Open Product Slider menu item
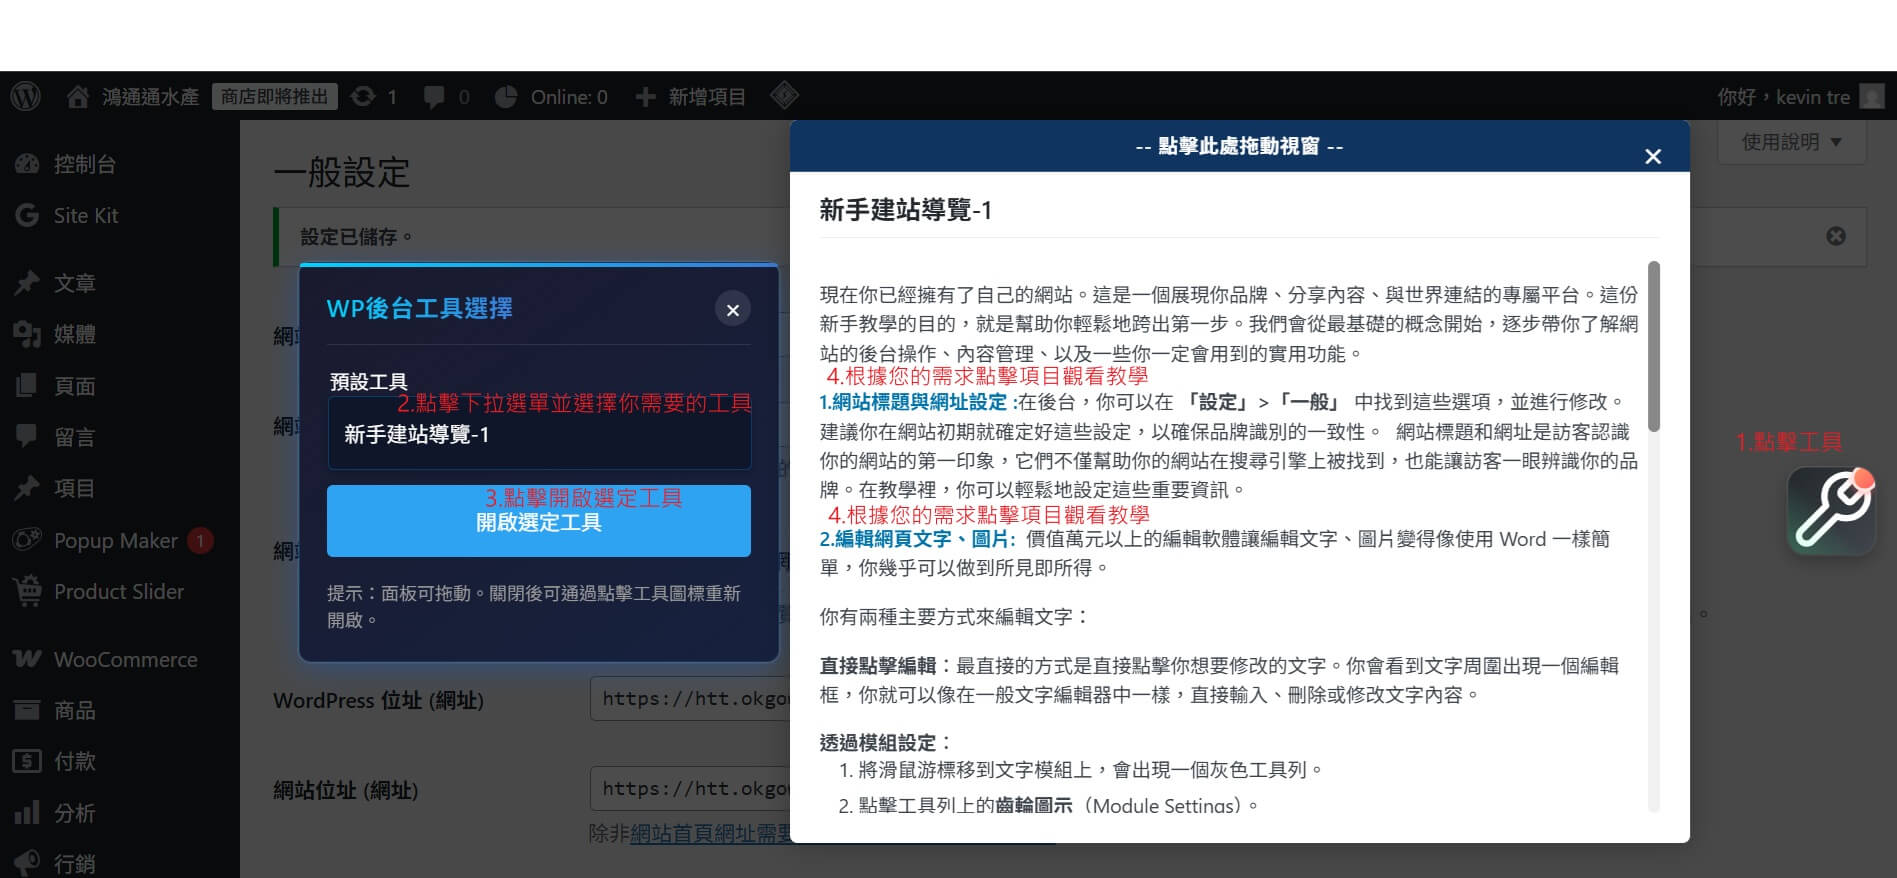The width and height of the screenshot is (1897, 878). (119, 591)
